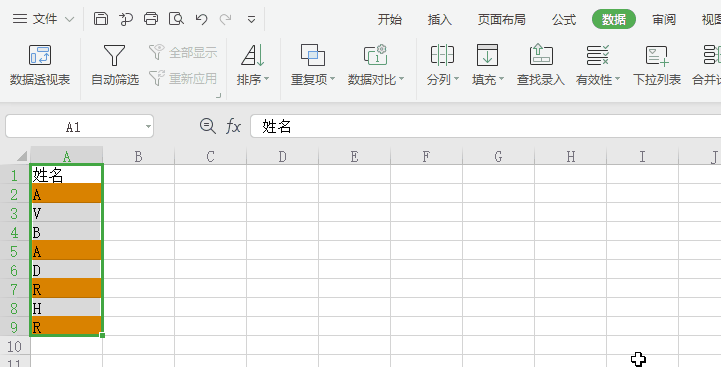Click the Redo arrow
The image size is (721, 367).
pyautogui.click(x=225, y=19)
